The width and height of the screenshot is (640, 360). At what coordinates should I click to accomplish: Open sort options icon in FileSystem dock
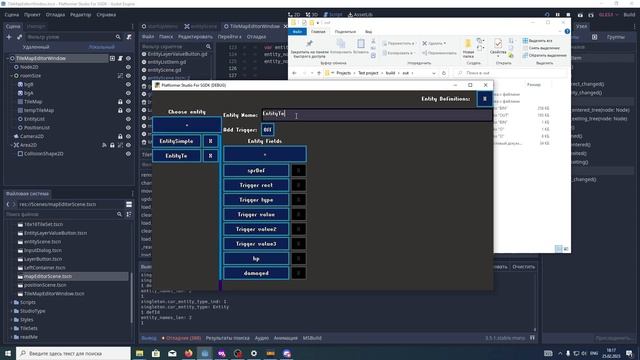pyautogui.click(x=129, y=214)
